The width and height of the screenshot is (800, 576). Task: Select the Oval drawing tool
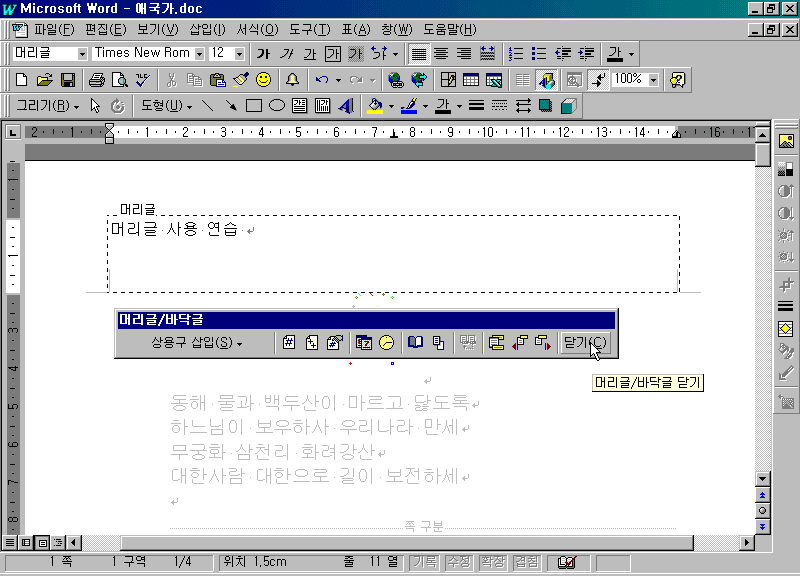coord(277,106)
